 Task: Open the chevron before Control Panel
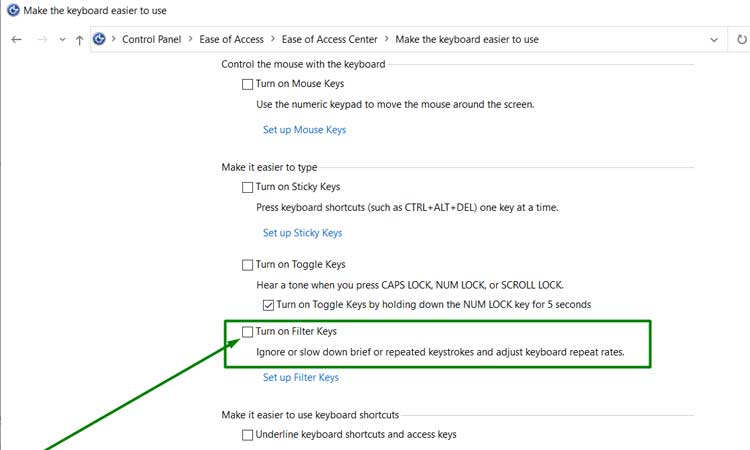(114, 39)
